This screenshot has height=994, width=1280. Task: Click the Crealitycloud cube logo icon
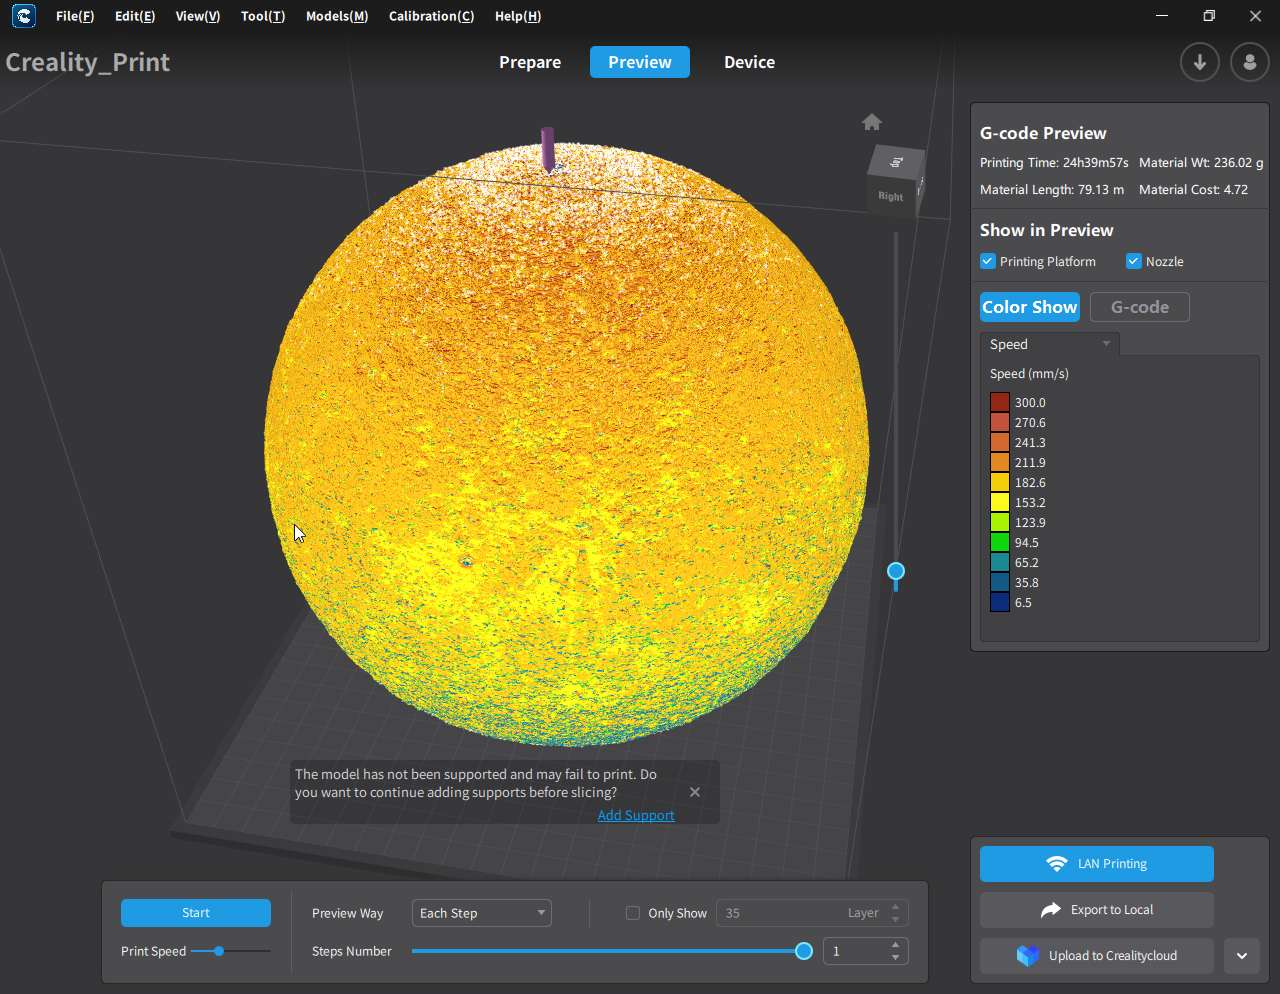[1028, 956]
